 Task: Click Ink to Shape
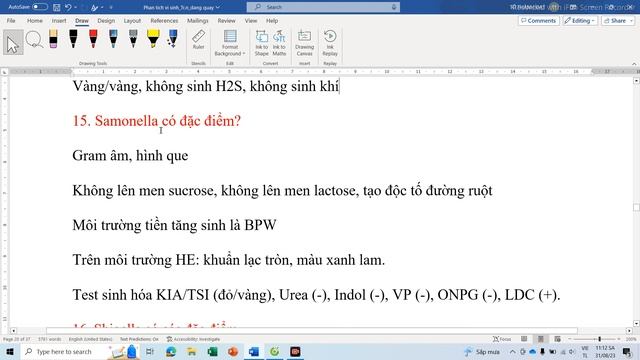point(262,43)
